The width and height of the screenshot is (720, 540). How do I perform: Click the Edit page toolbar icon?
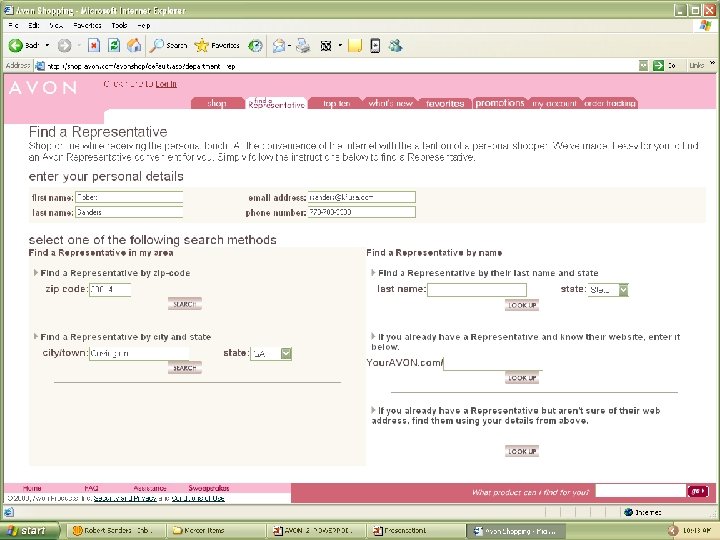tap(326, 45)
